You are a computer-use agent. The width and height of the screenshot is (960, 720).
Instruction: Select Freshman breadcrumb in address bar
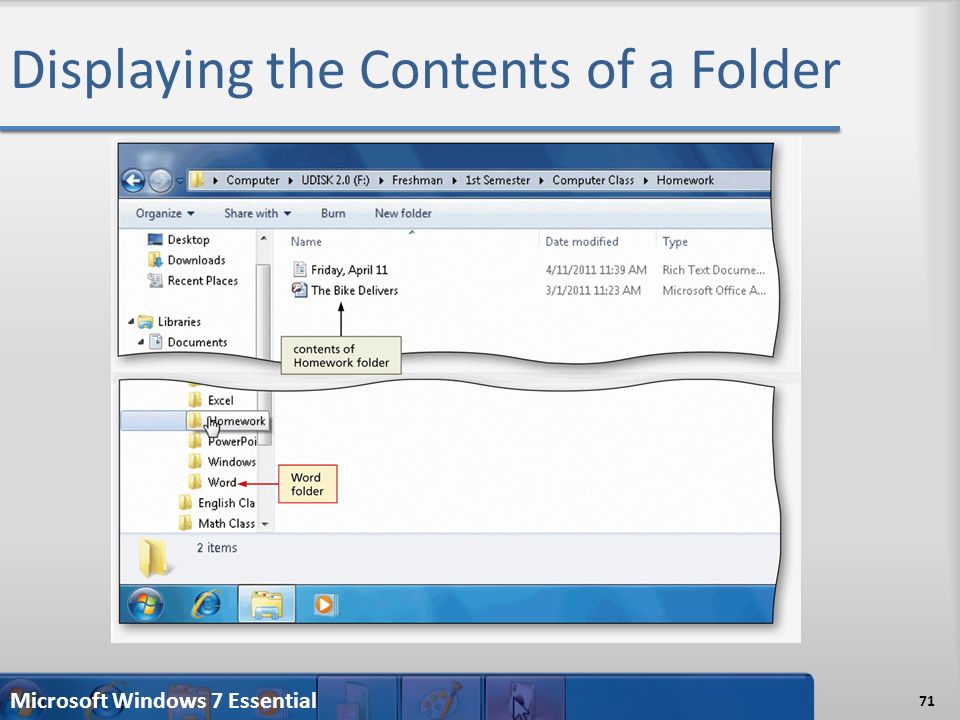point(417,180)
